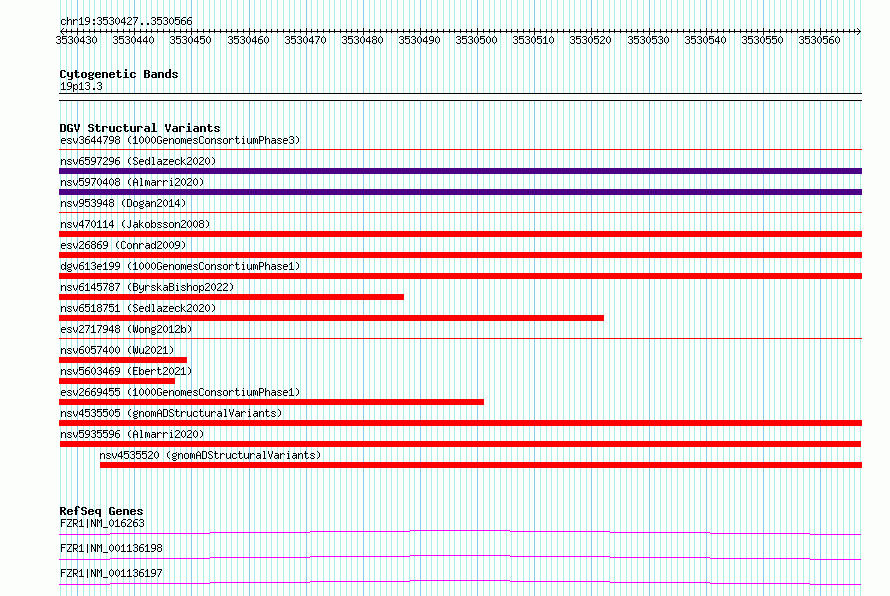The height and width of the screenshot is (596, 890).
Task: Click the RefSeq Genes track title
Action: (101, 511)
